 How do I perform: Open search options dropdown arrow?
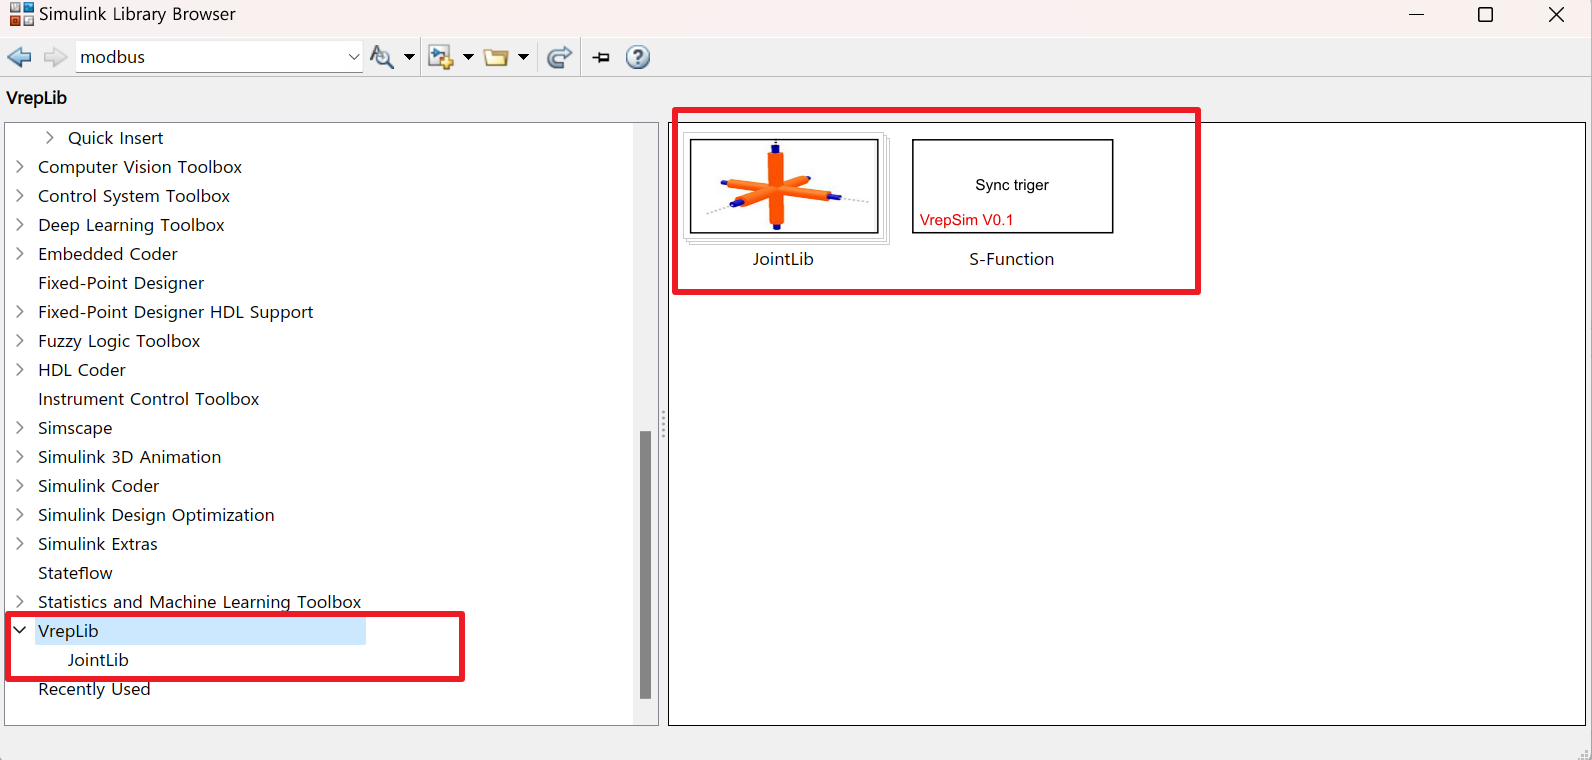[409, 57]
